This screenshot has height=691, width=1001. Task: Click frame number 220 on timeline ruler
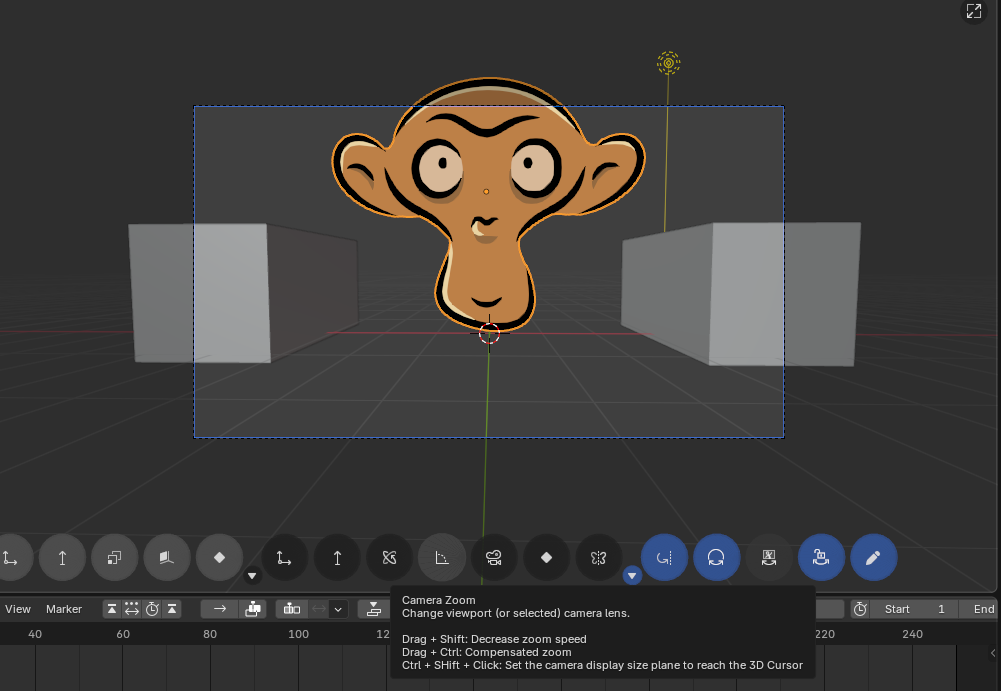[825, 634]
